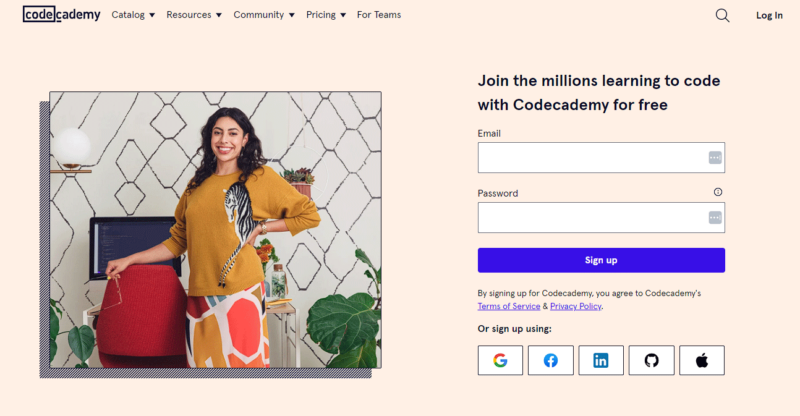Go to For Teams page
800x416 pixels.
pyautogui.click(x=379, y=15)
